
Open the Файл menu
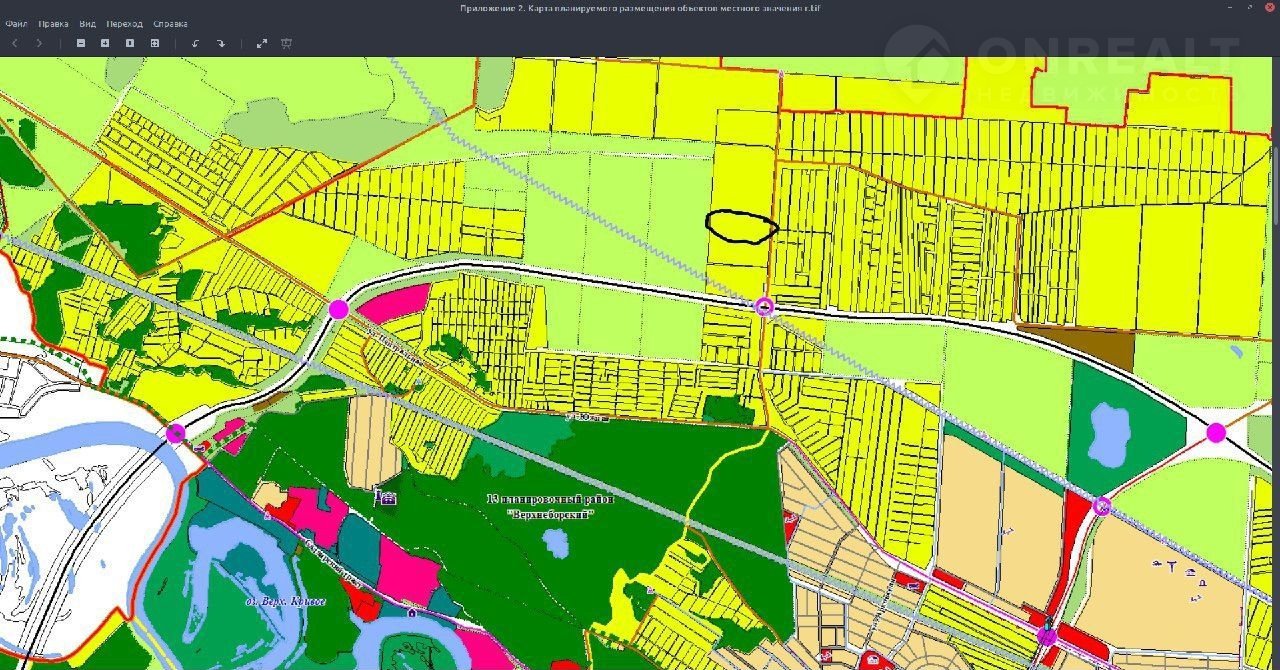[x=16, y=23]
